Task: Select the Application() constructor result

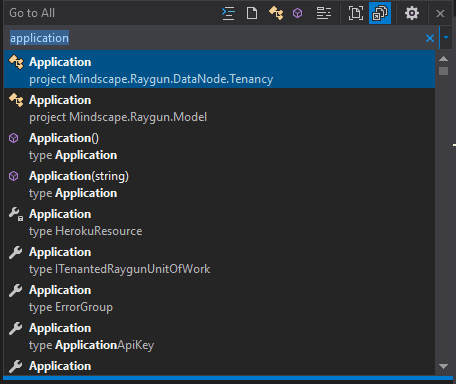Action: [219, 145]
